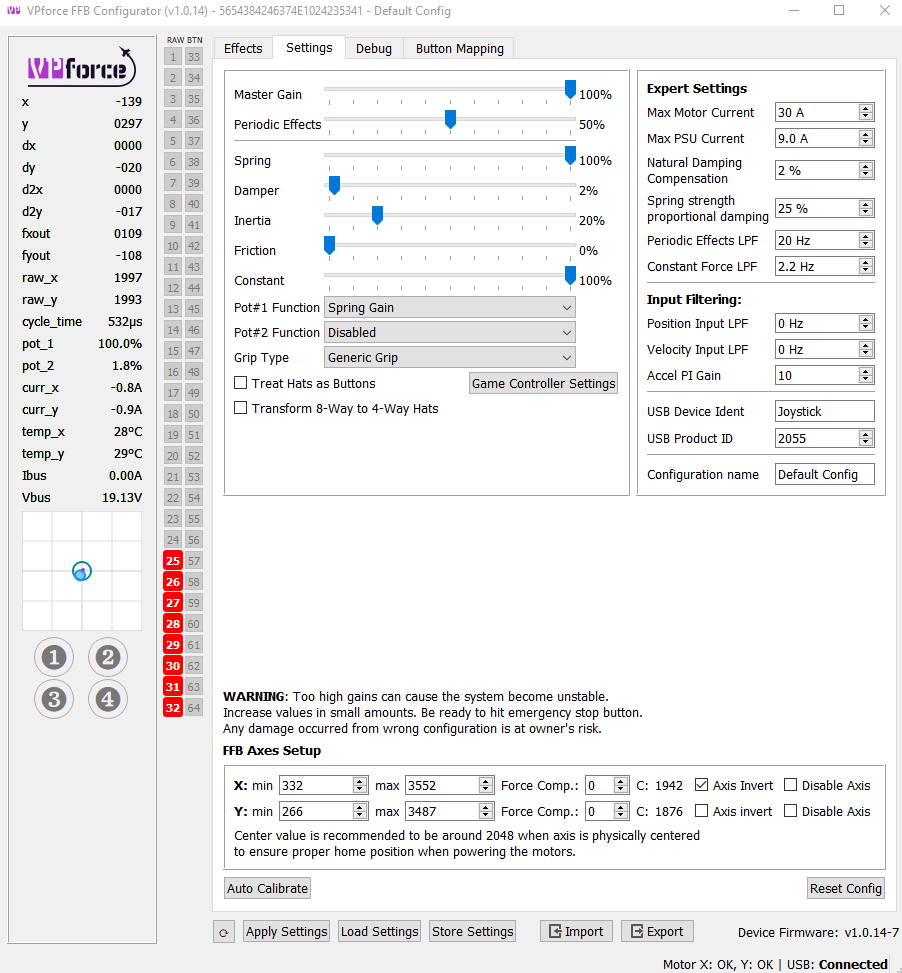
Task: Click red raw button indicator 29
Action: coord(173,645)
